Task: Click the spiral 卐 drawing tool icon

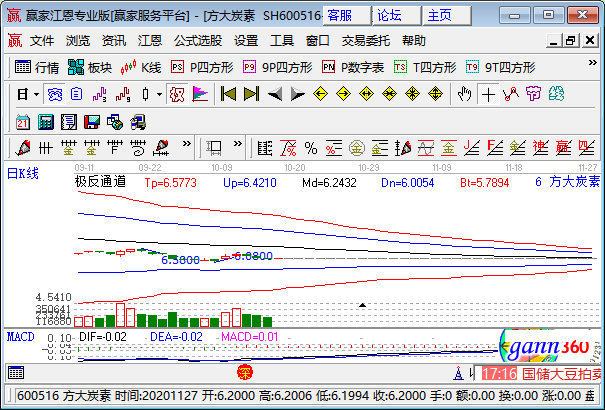Action: click(x=138, y=148)
